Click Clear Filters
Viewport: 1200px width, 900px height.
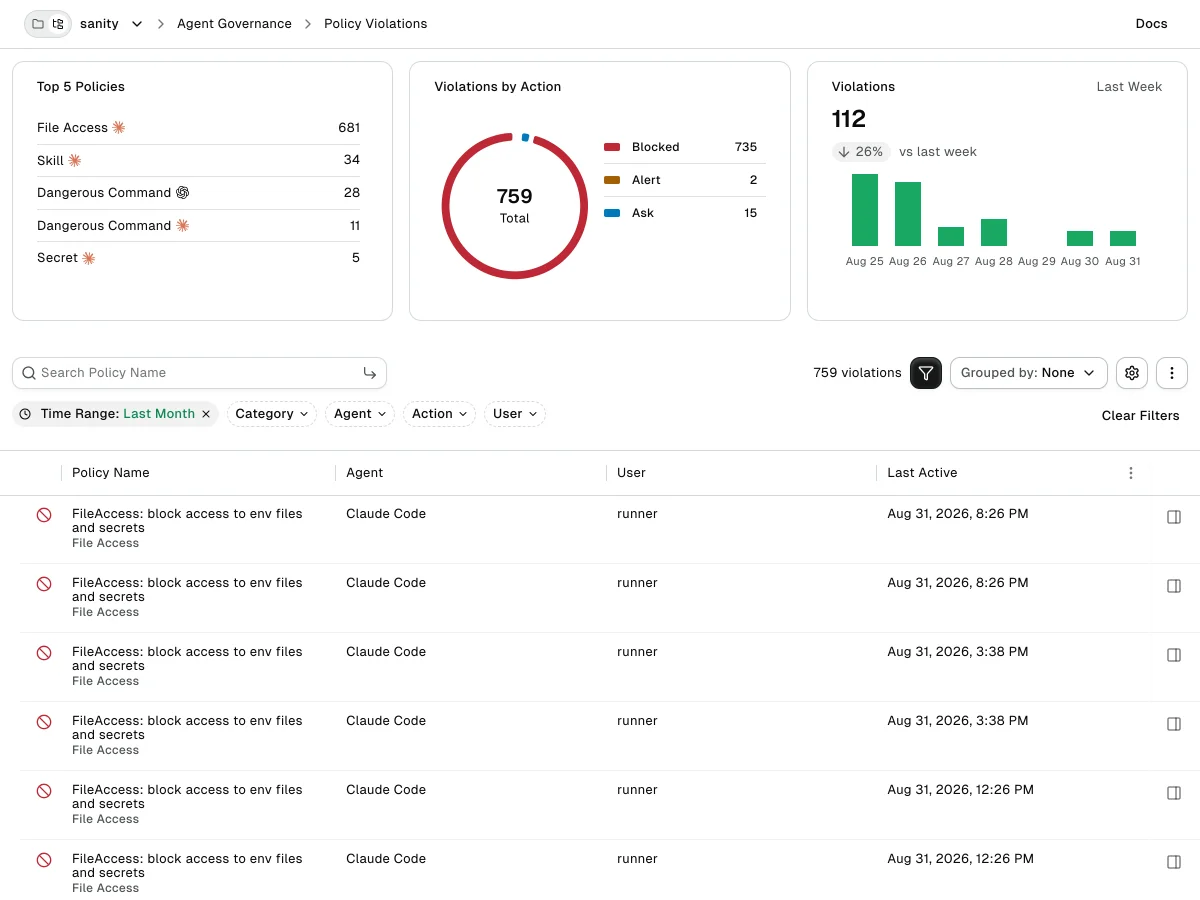click(1140, 416)
